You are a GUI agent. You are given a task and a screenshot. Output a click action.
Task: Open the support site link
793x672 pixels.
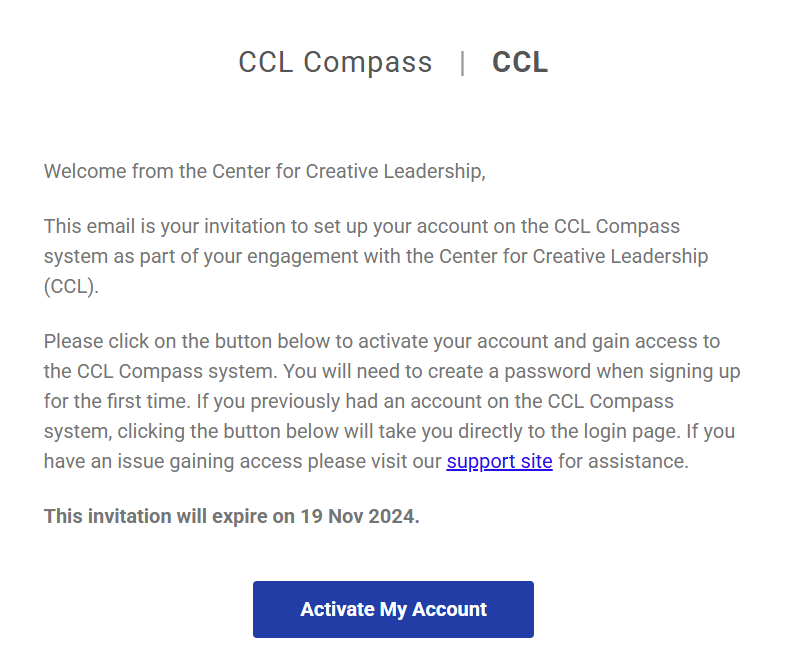[x=499, y=462]
